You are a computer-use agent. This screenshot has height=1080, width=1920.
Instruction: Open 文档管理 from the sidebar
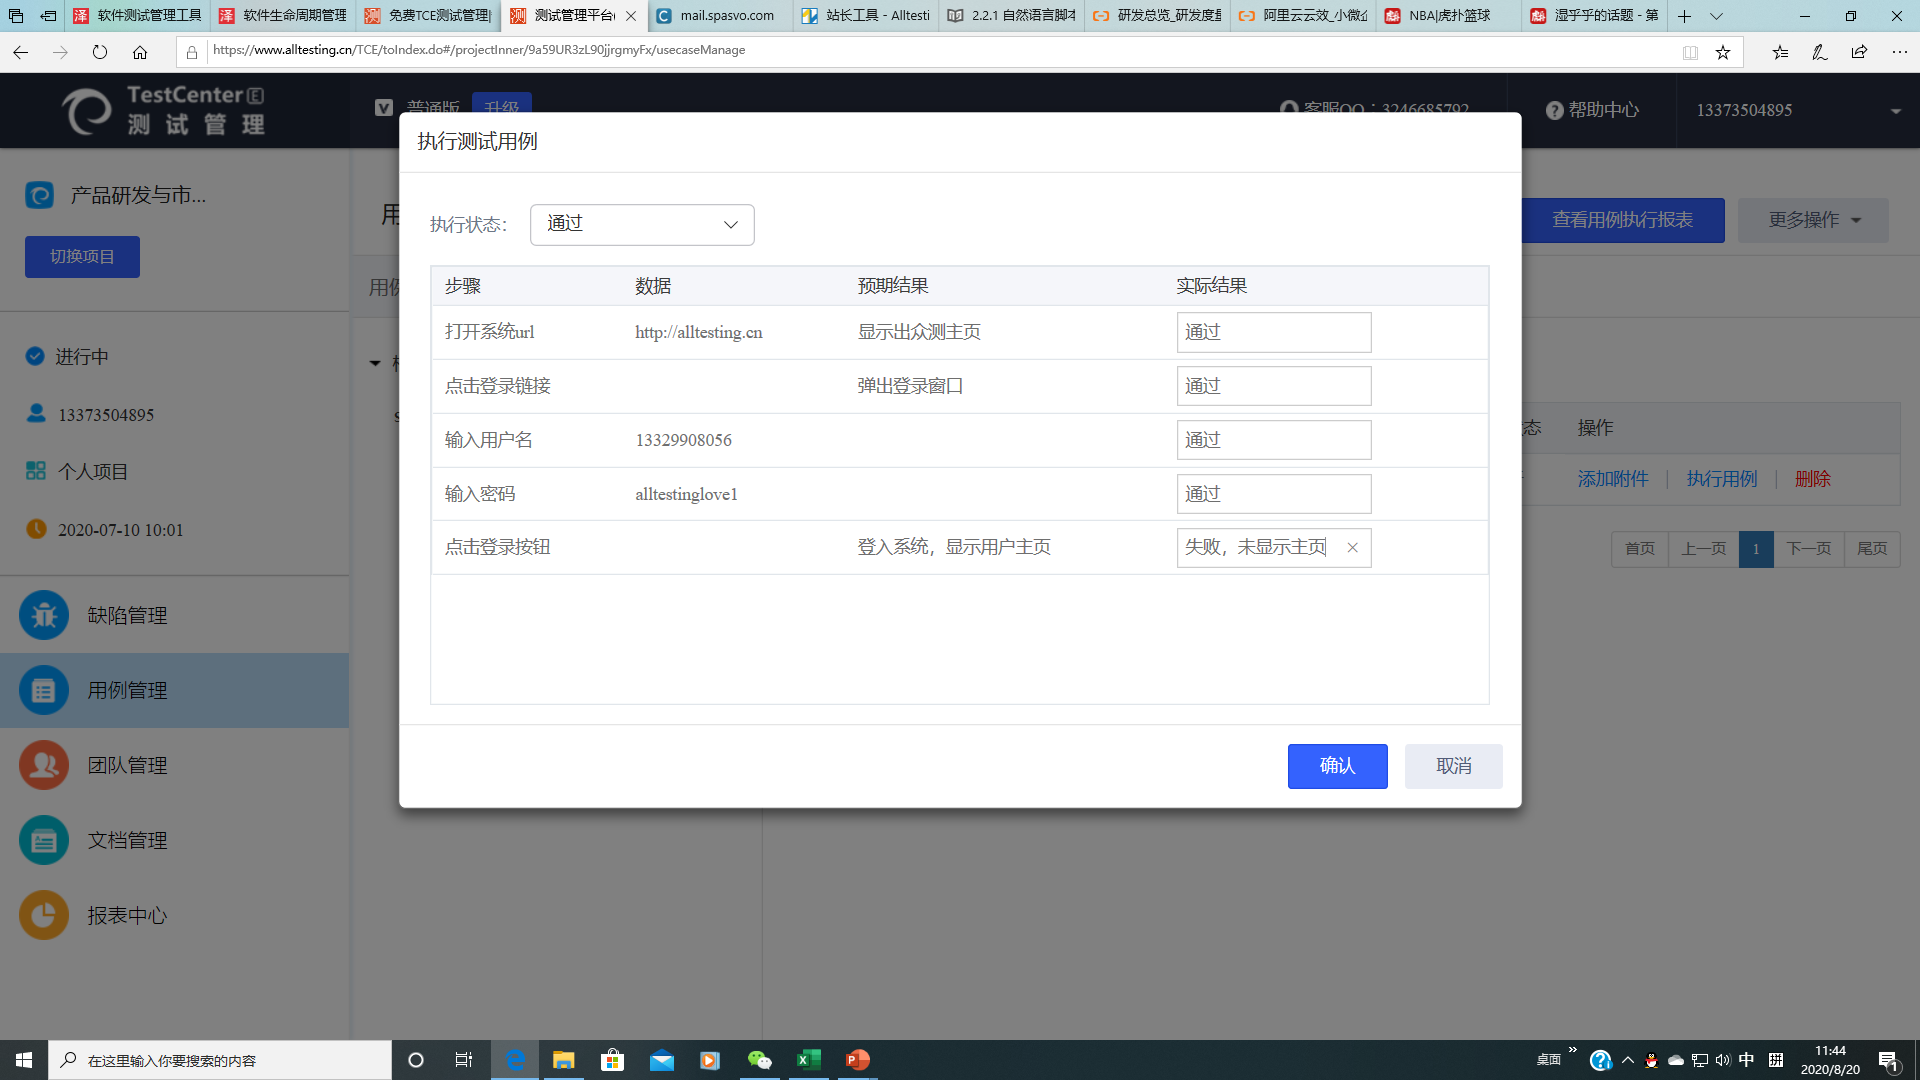tap(127, 840)
